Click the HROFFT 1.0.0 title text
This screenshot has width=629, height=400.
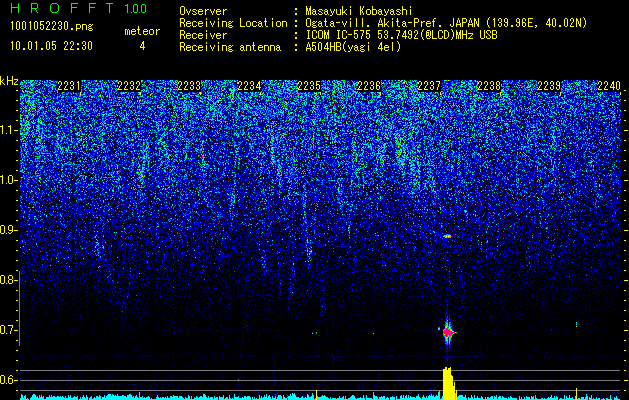(79, 8)
